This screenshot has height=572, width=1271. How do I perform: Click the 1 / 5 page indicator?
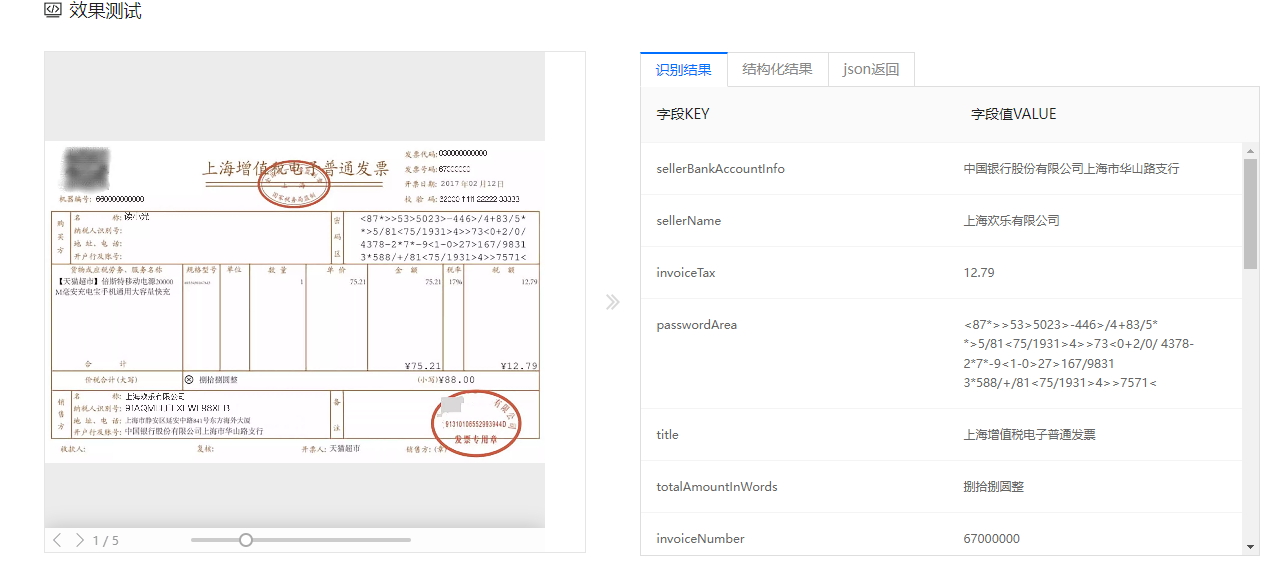pyautogui.click(x=106, y=541)
